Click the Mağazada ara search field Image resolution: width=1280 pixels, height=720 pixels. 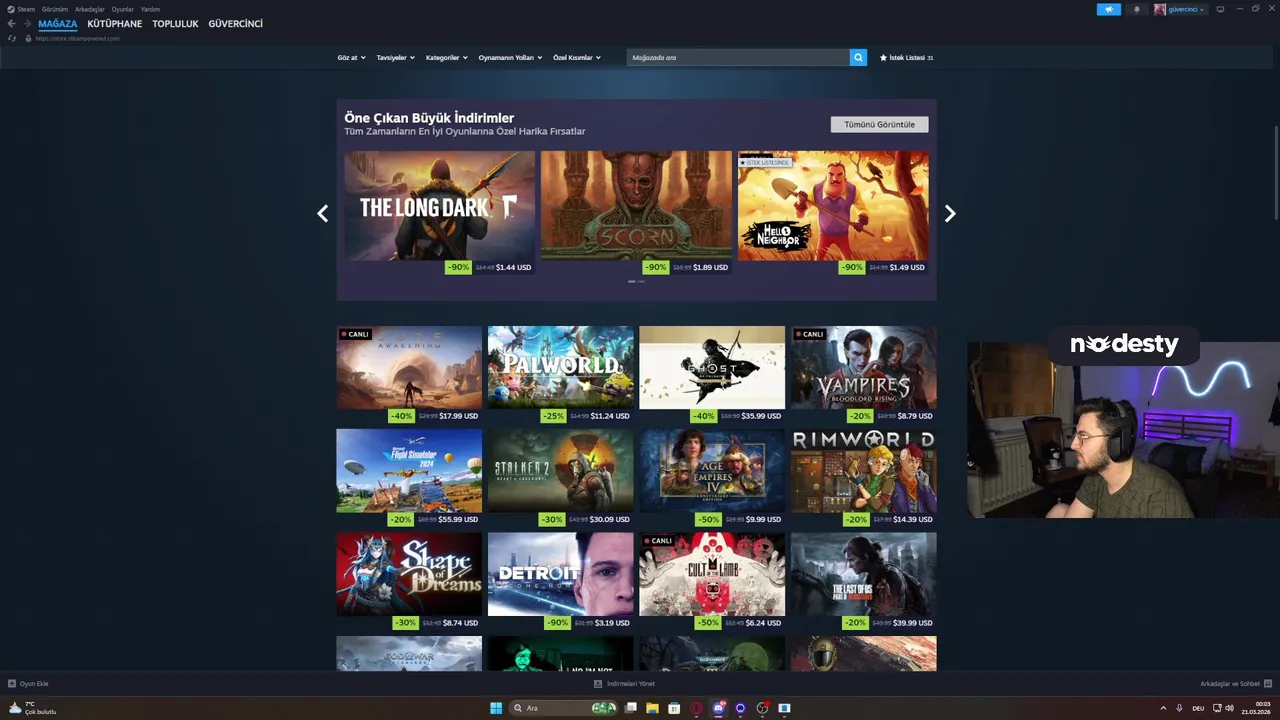tap(738, 57)
